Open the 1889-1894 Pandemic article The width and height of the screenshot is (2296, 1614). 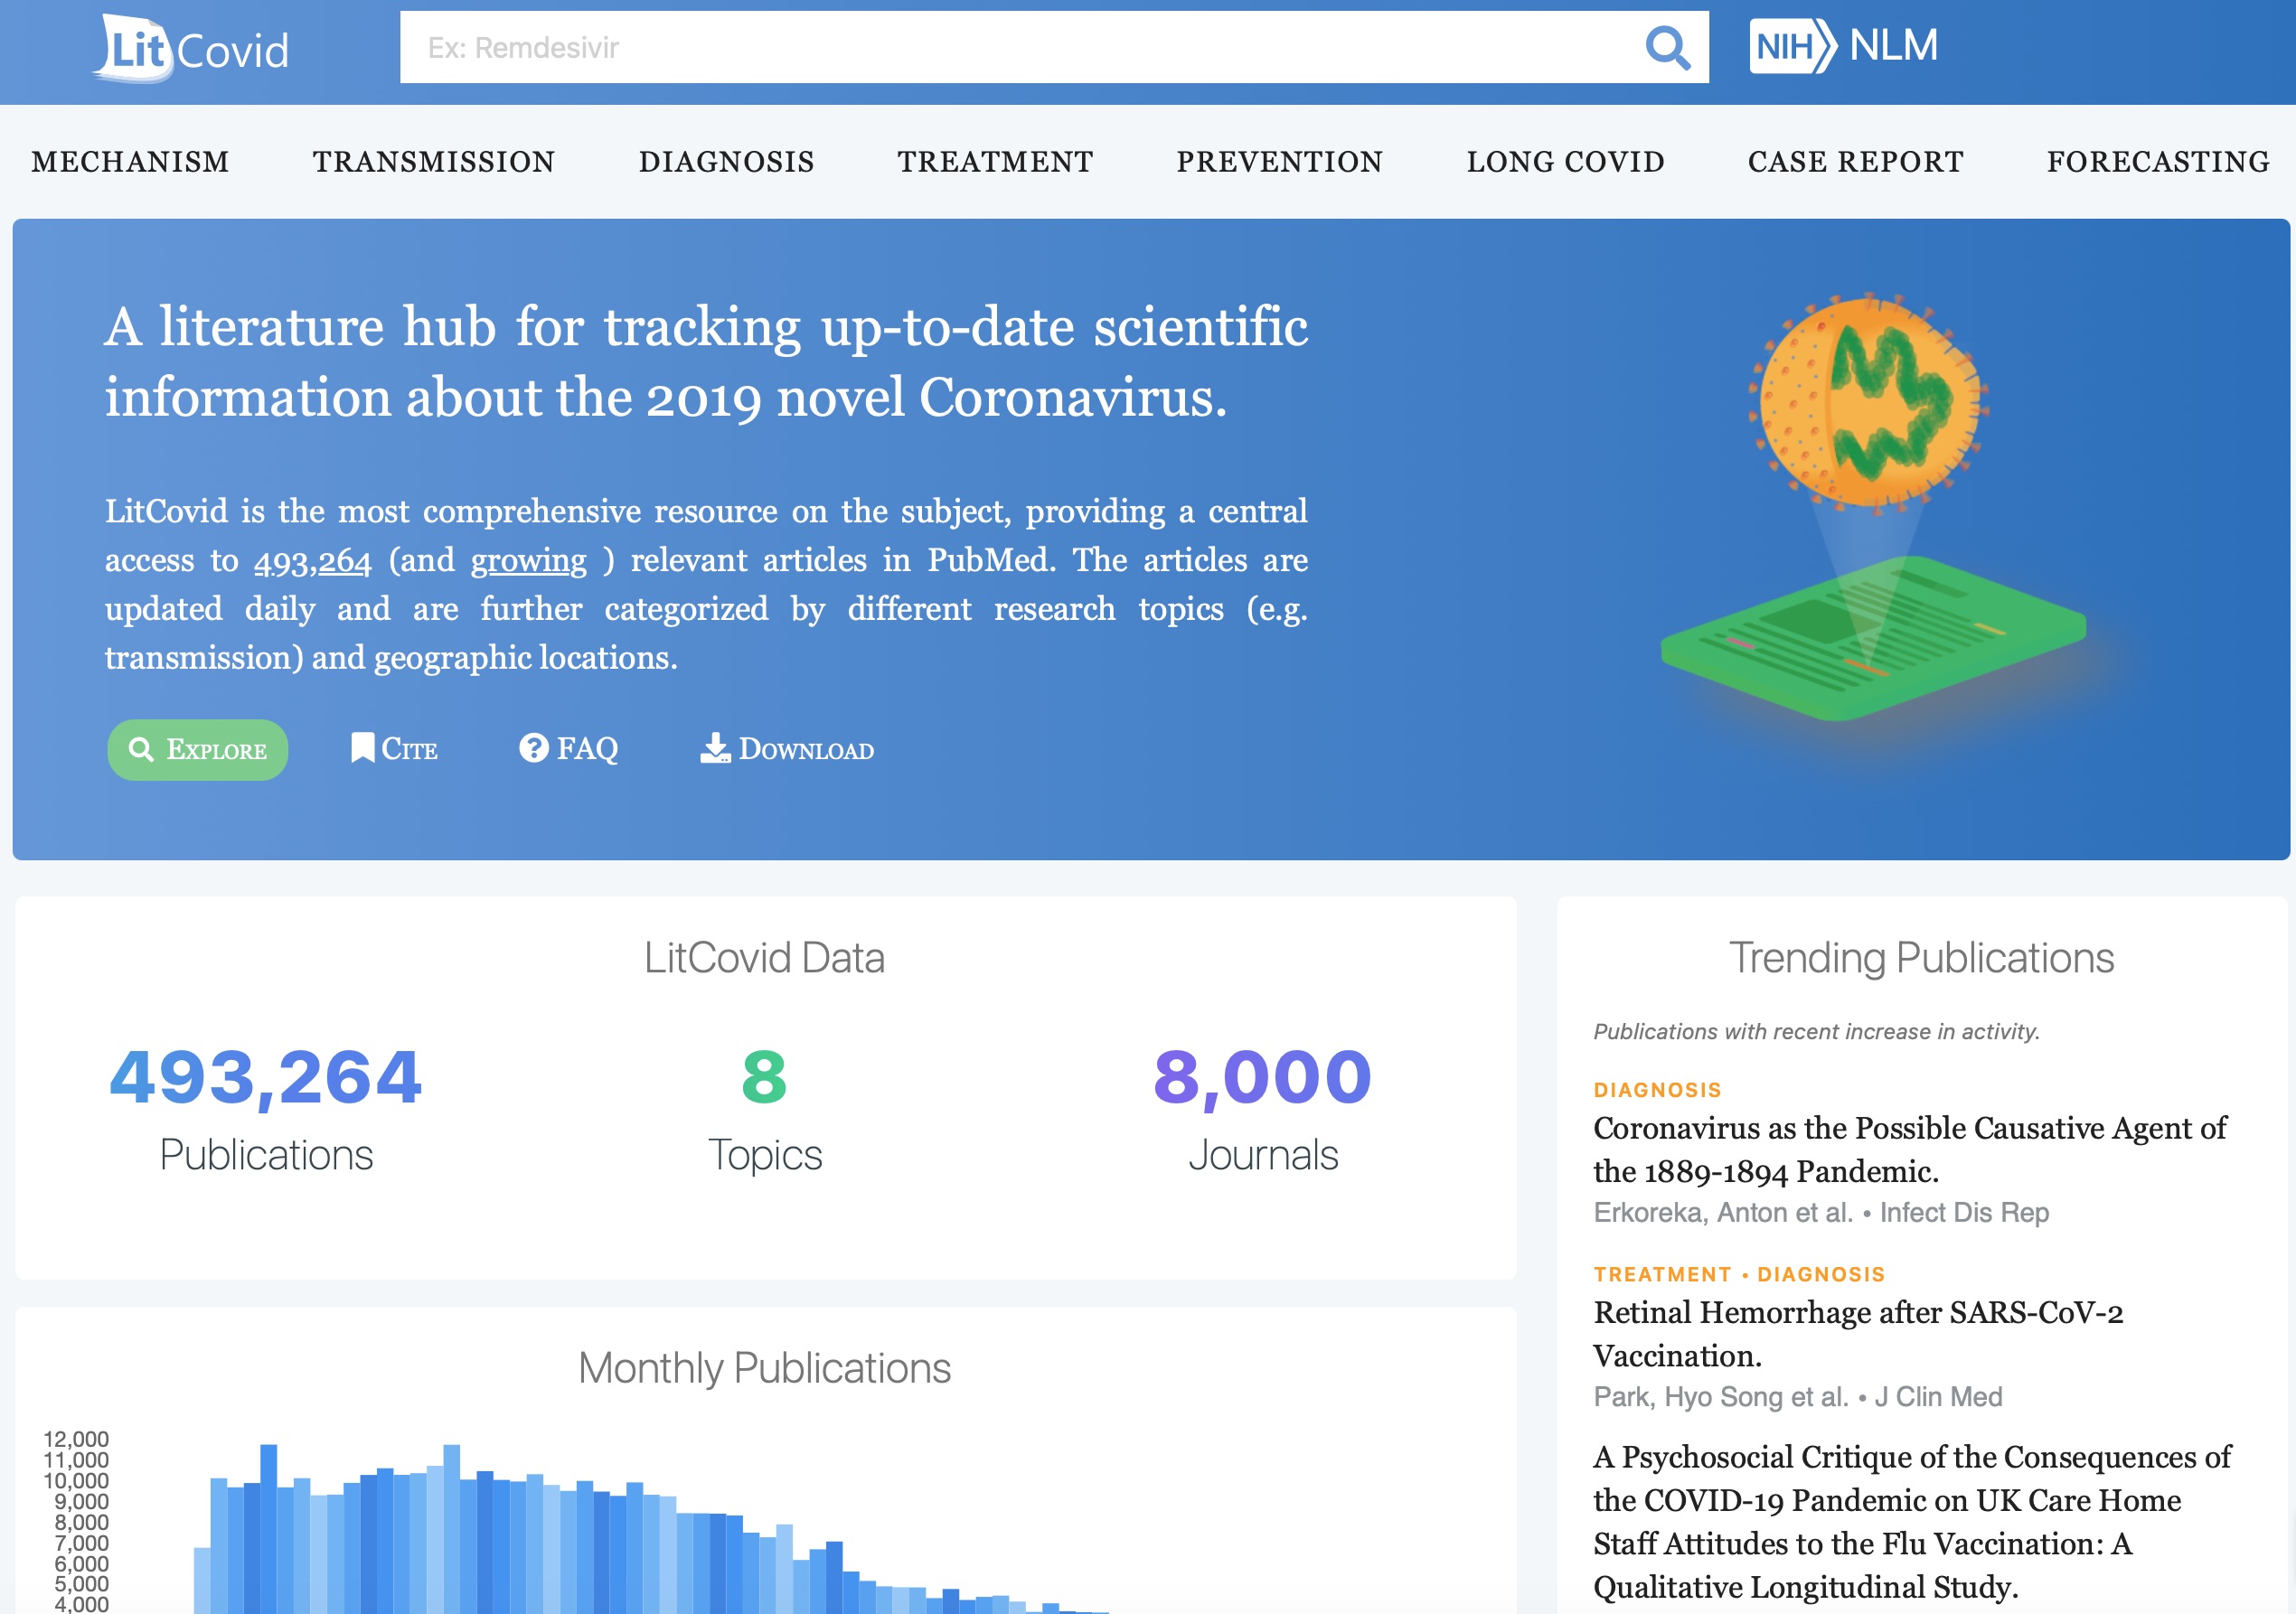pyautogui.click(x=1909, y=1149)
